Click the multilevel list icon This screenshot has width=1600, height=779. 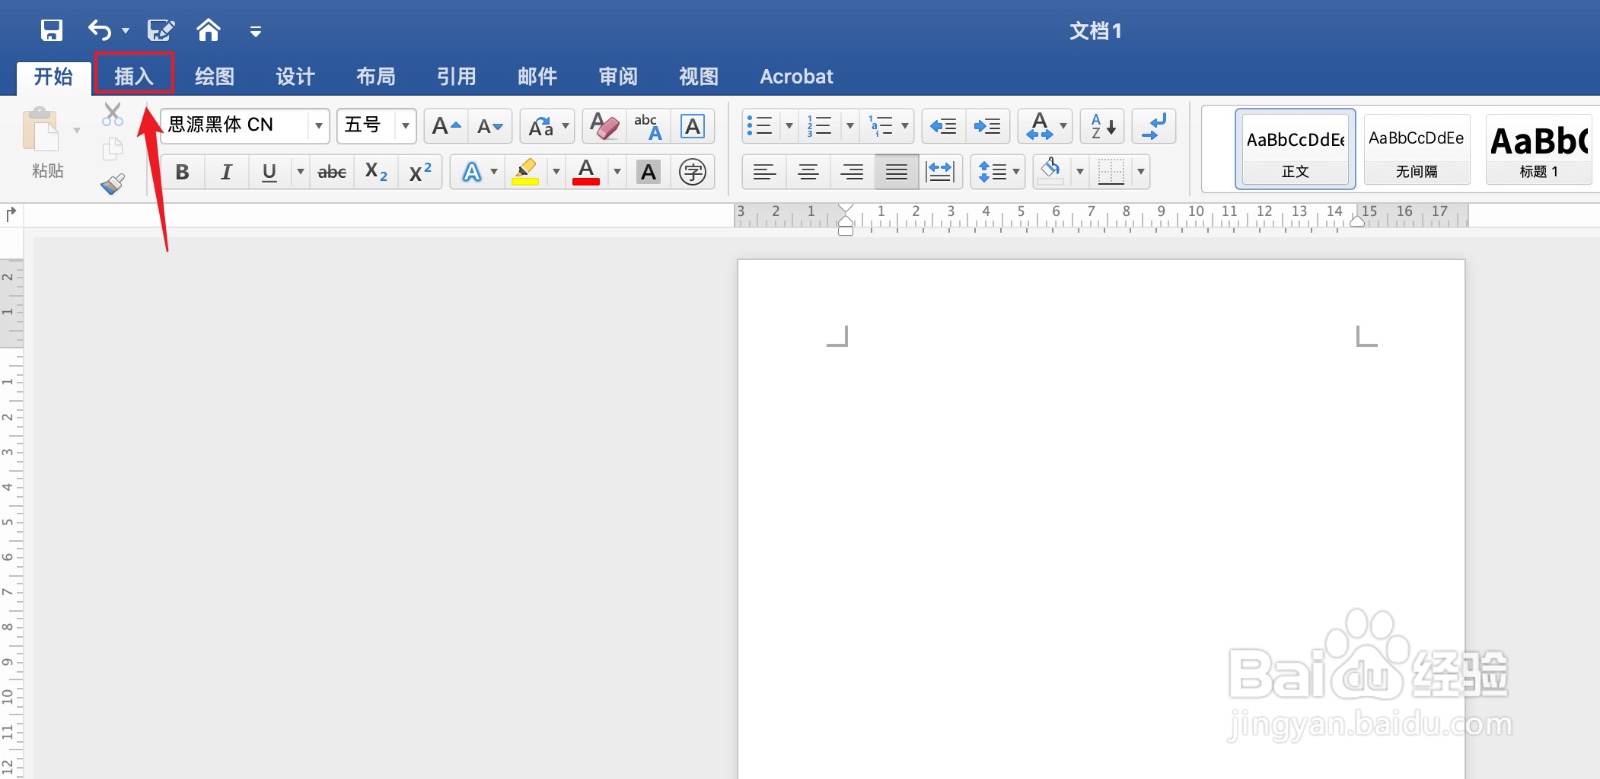880,126
